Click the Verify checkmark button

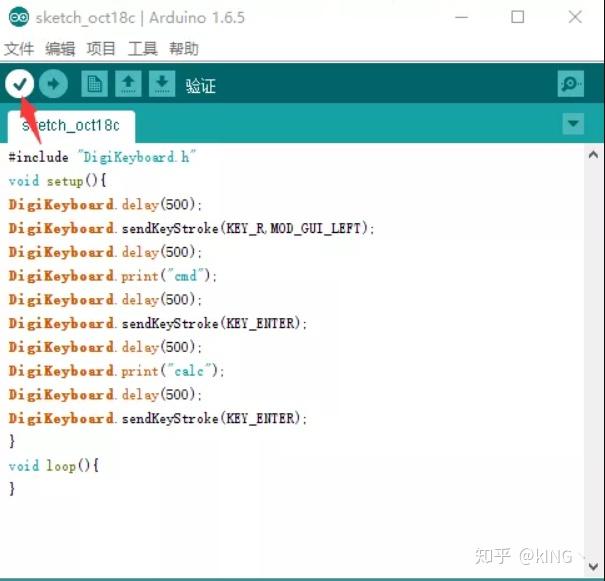(20, 84)
